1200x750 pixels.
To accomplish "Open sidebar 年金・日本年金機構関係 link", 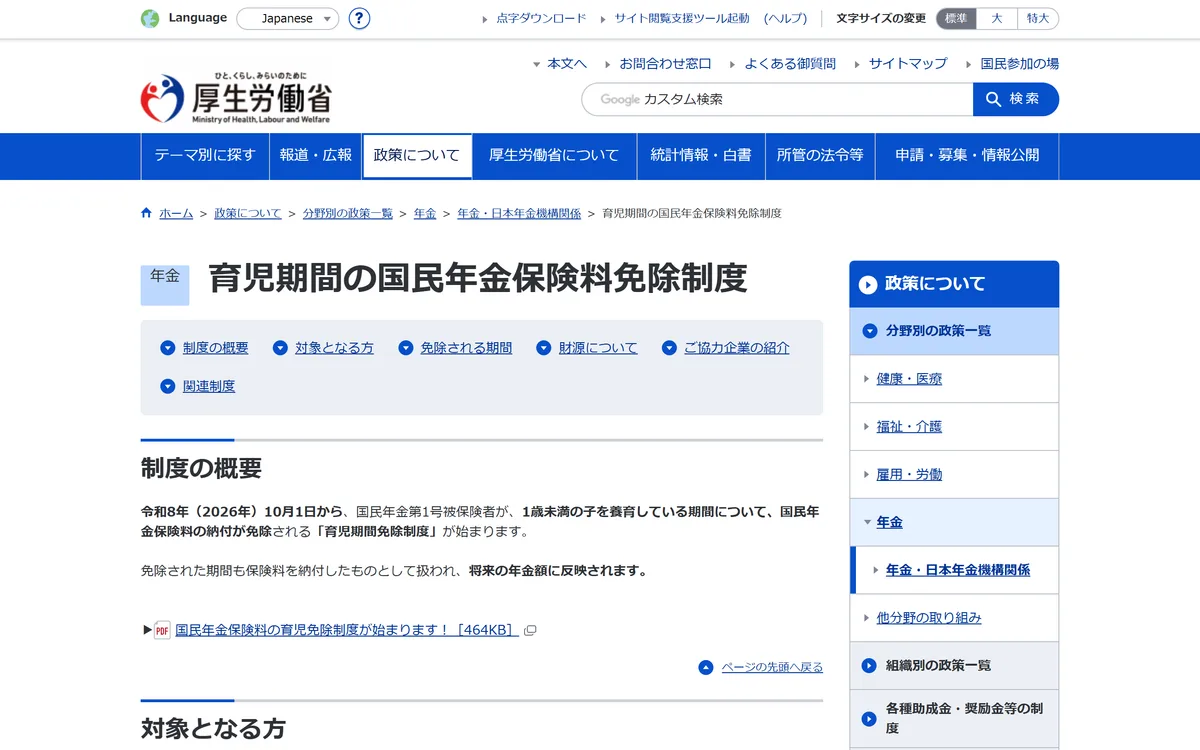I will coord(958,570).
